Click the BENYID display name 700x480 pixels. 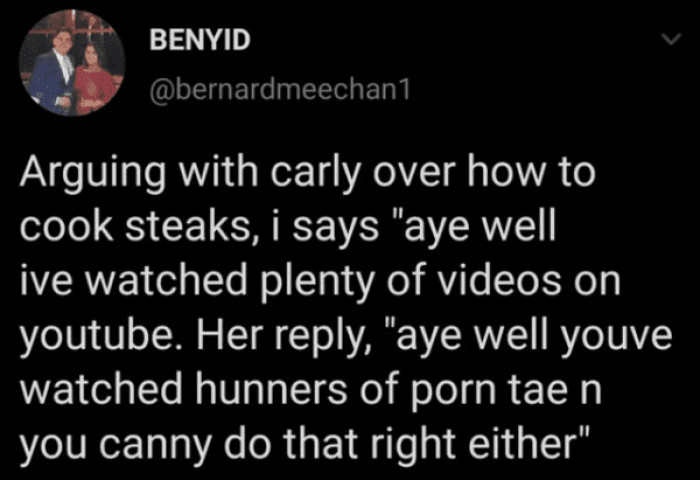(x=200, y=41)
